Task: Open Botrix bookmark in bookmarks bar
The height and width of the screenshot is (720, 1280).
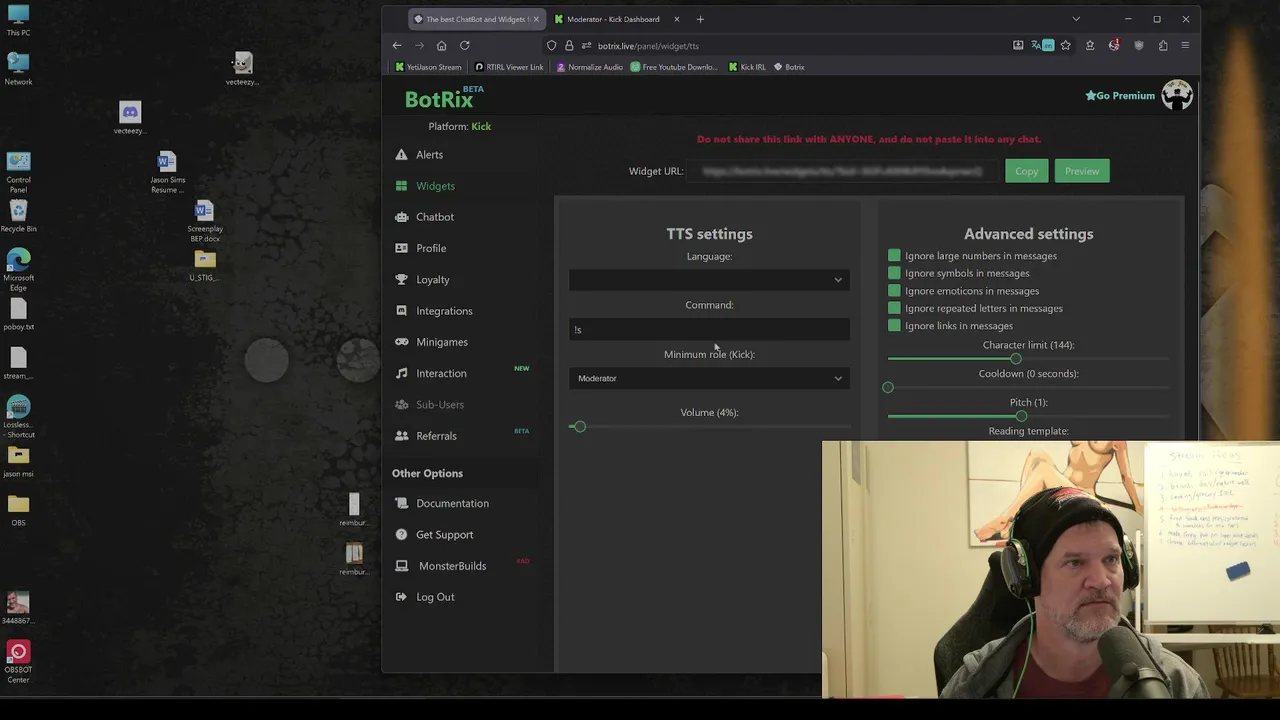Action: point(789,67)
